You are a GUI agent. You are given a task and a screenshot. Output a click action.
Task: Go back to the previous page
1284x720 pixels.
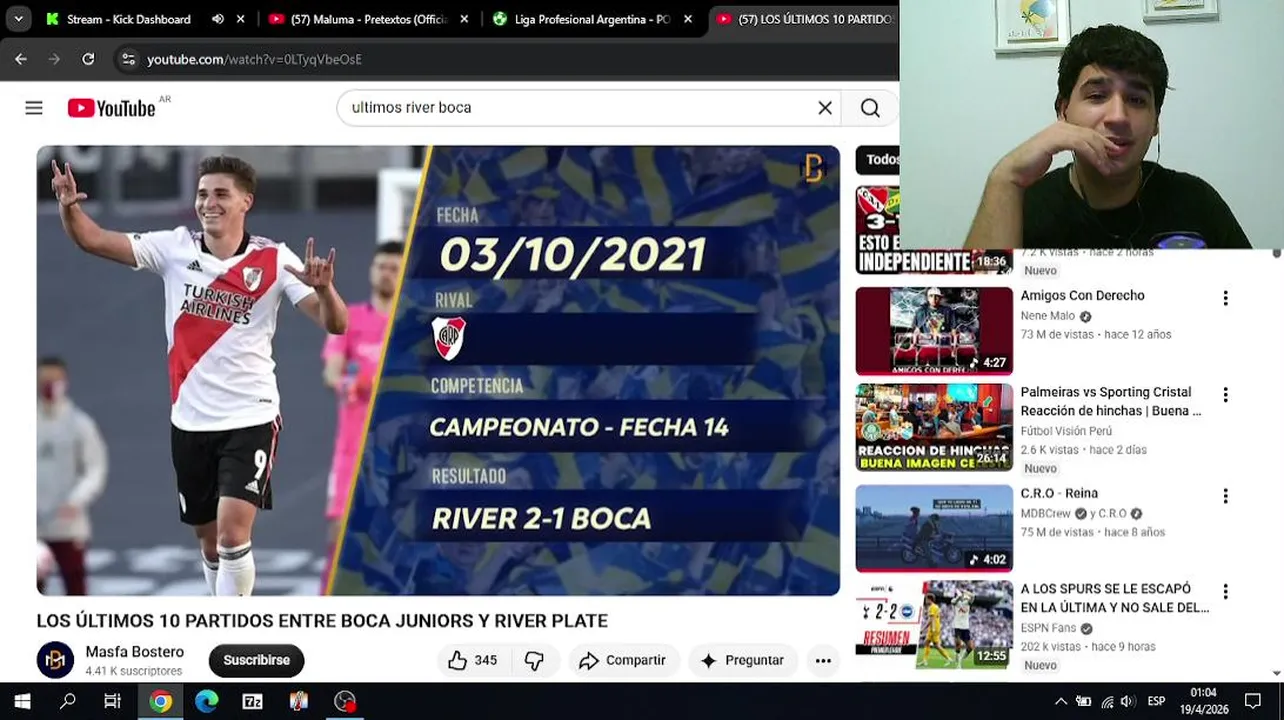21,59
